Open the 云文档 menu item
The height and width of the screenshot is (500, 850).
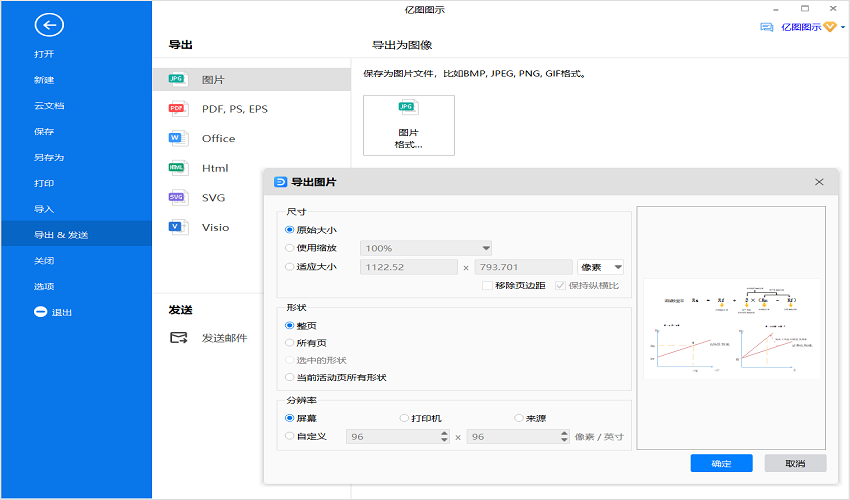coord(49,106)
